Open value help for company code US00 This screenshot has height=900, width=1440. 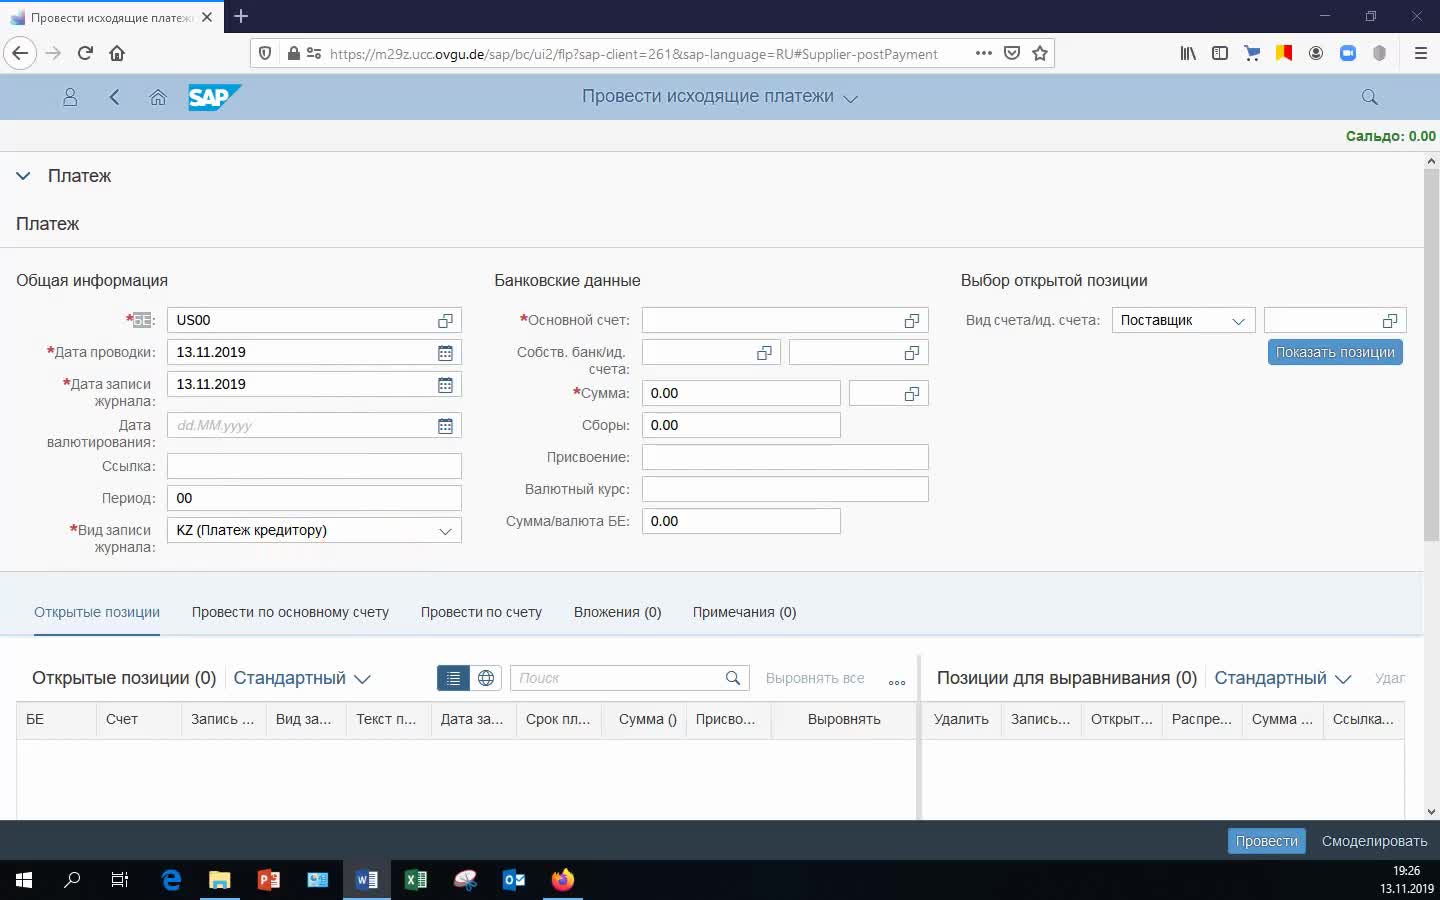tap(445, 321)
